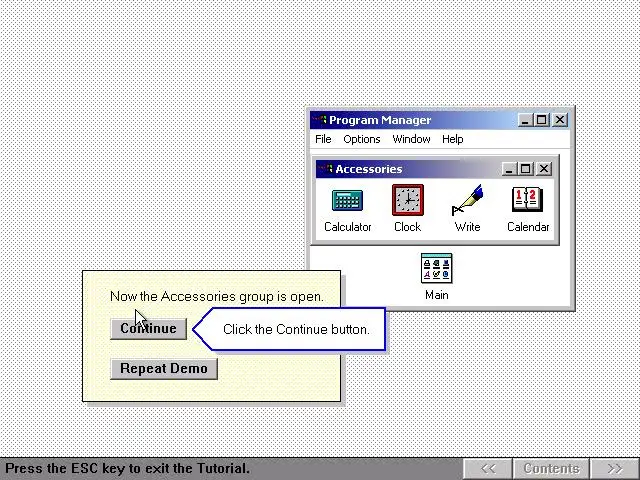640x480 pixels.
Task: Click the Clock label text
Action: click(x=407, y=227)
